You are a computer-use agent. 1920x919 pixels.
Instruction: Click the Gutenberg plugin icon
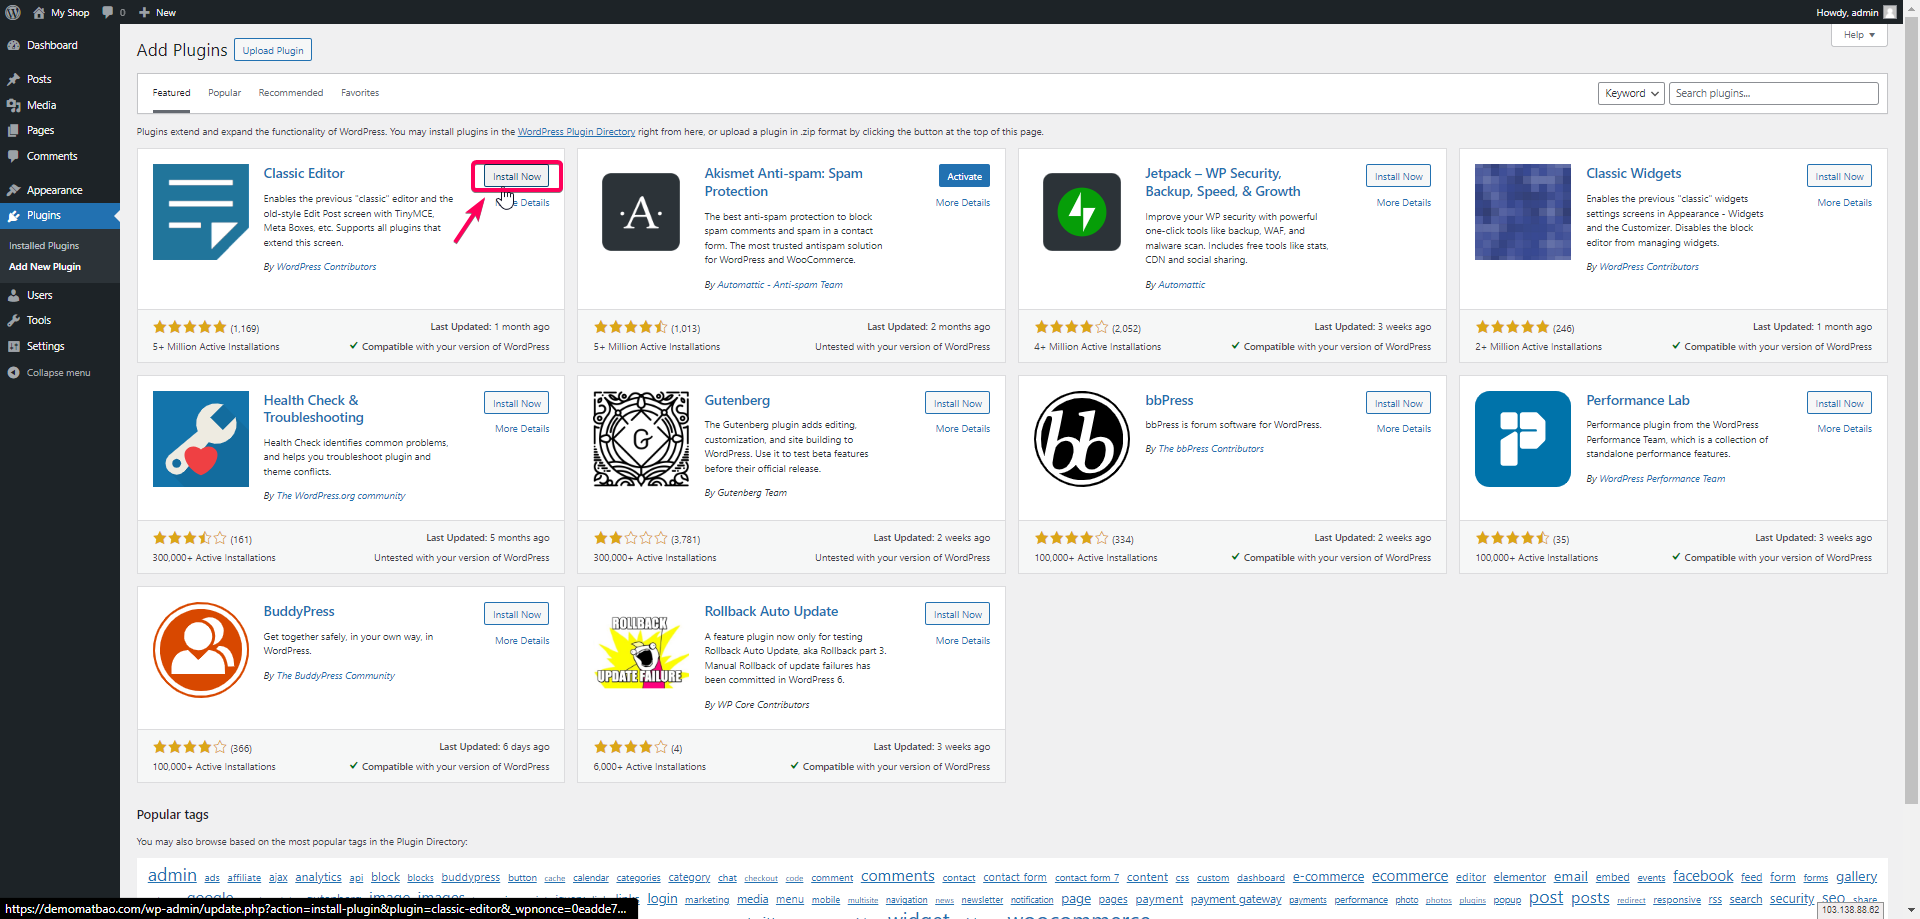[x=641, y=439]
